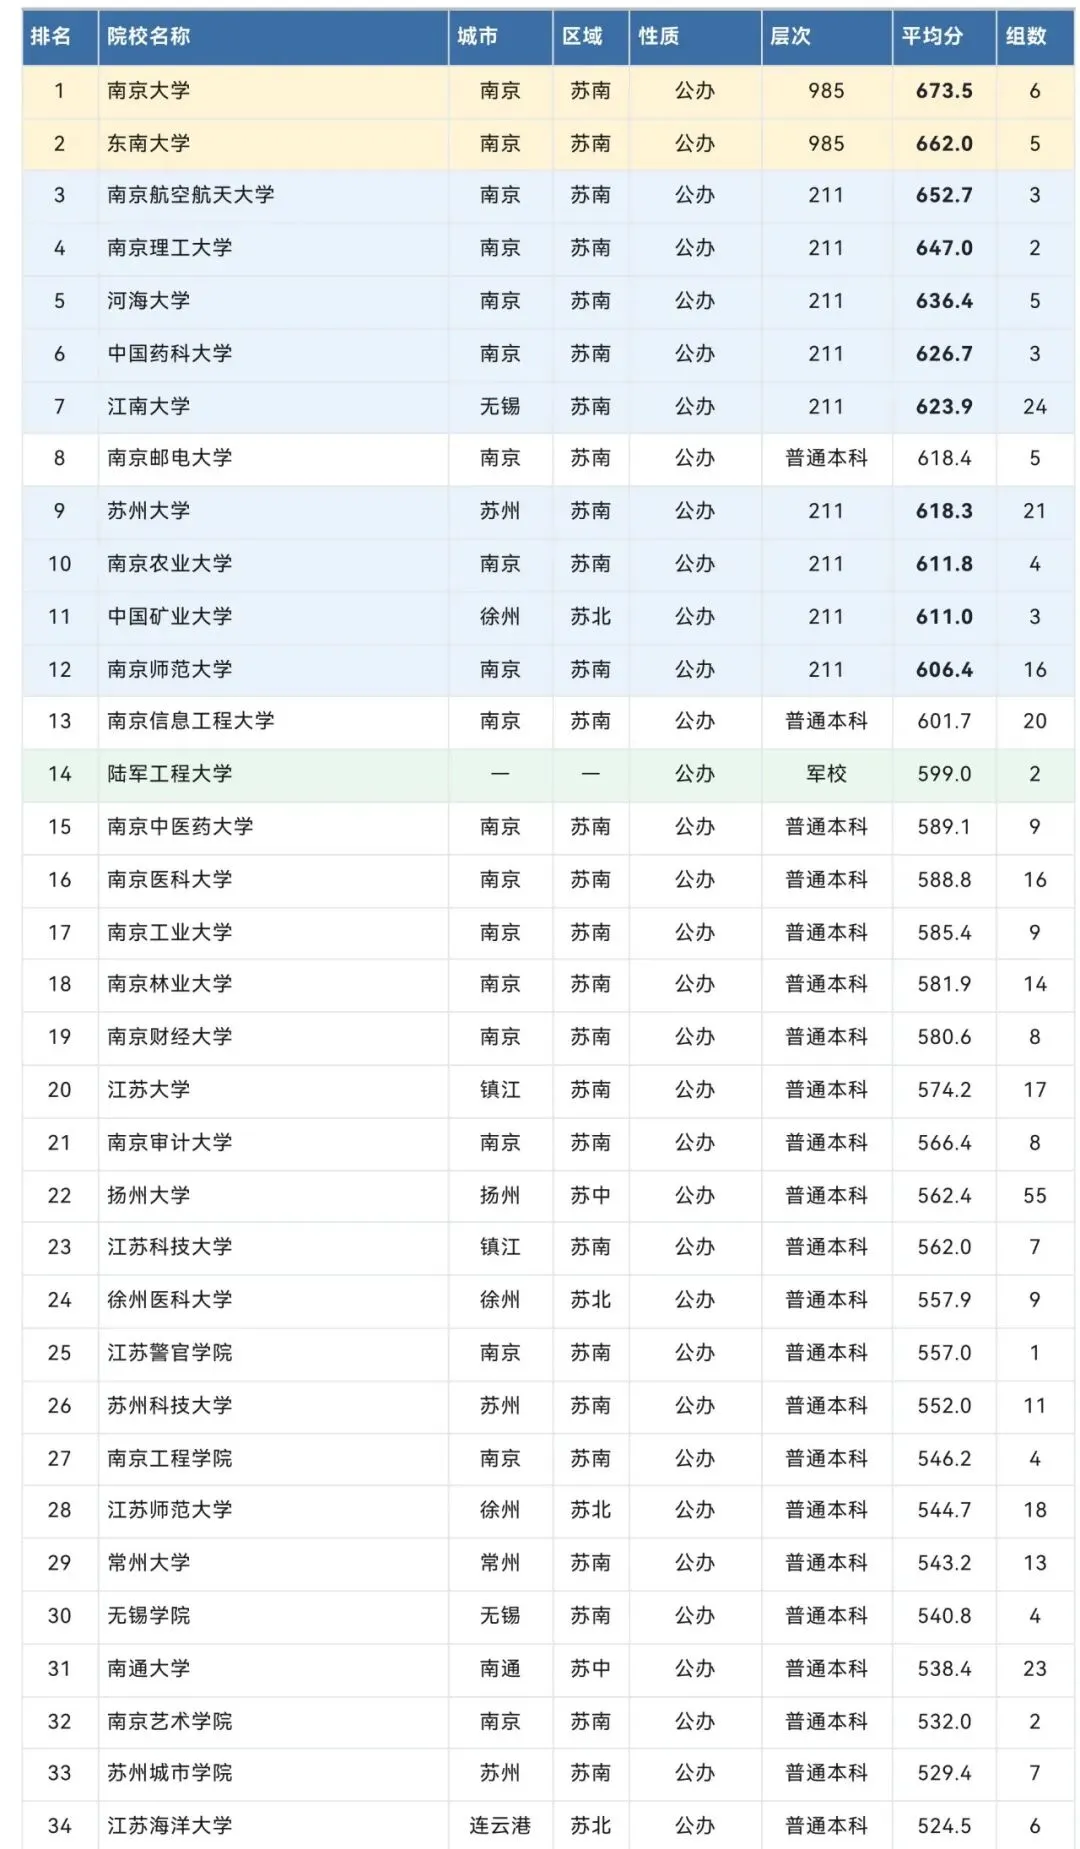
Task: Click the group count 23 for 南通大学
Action: click(1035, 1670)
